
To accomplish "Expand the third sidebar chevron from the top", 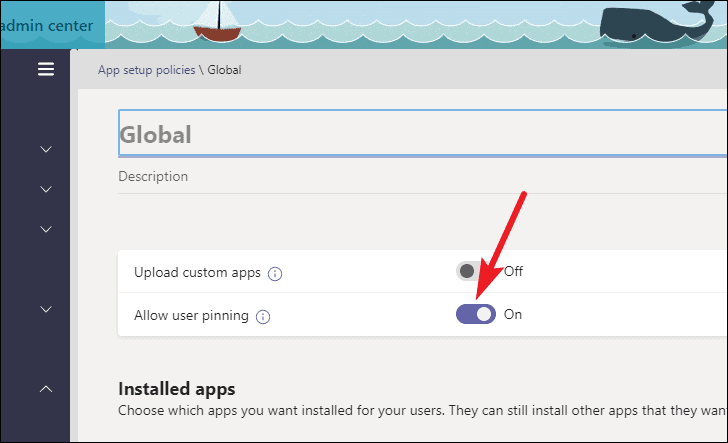I will (45, 229).
